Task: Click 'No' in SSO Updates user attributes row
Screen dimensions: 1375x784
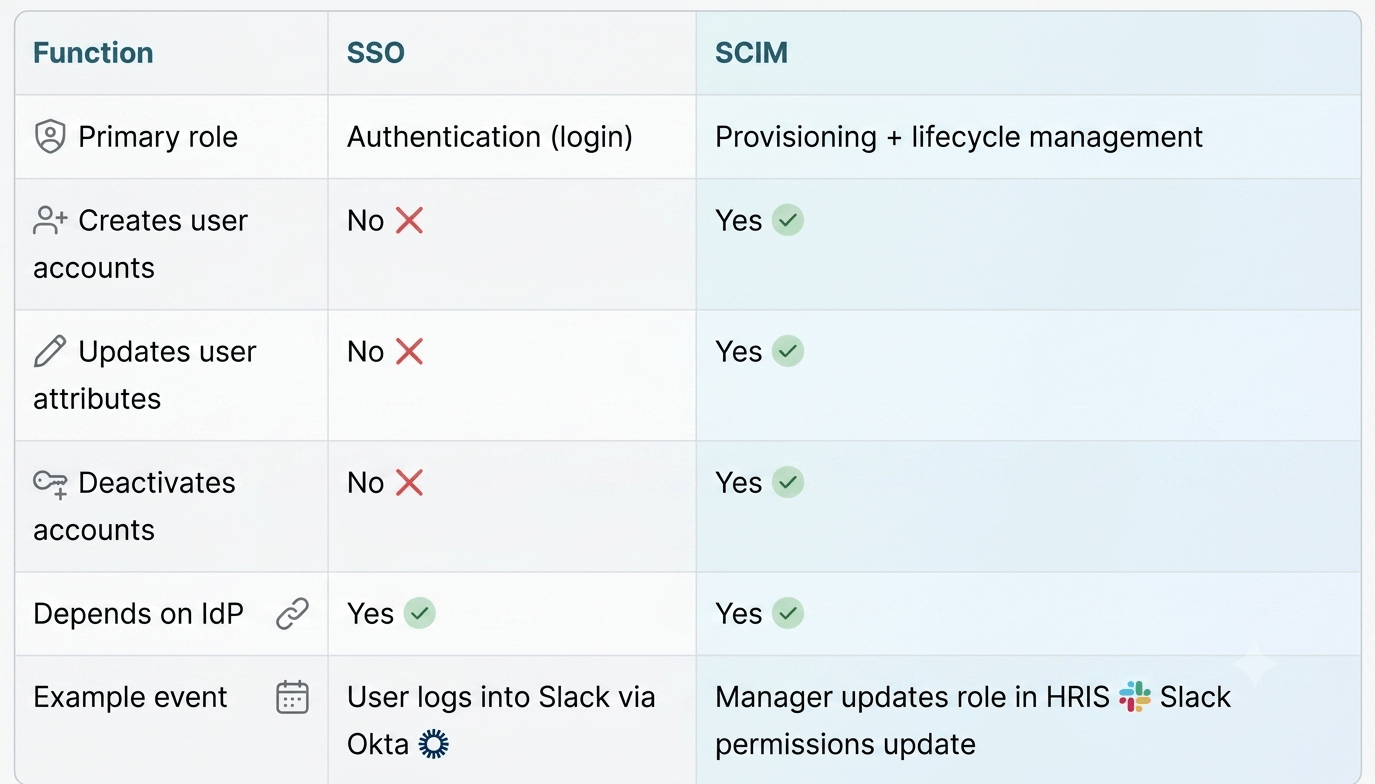Action: (x=365, y=351)
